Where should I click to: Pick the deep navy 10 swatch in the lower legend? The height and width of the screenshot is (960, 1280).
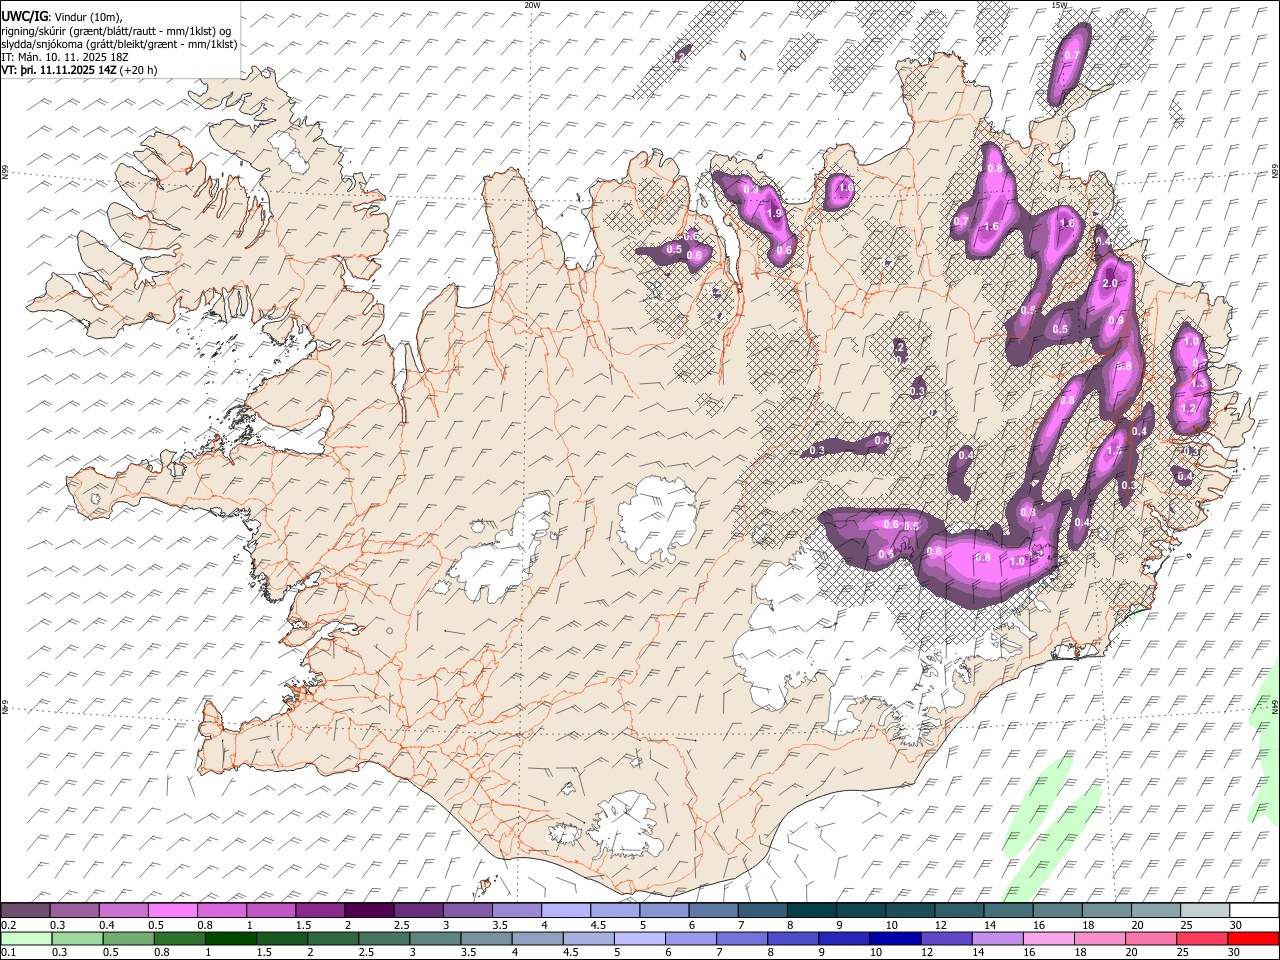click(895, 939)
